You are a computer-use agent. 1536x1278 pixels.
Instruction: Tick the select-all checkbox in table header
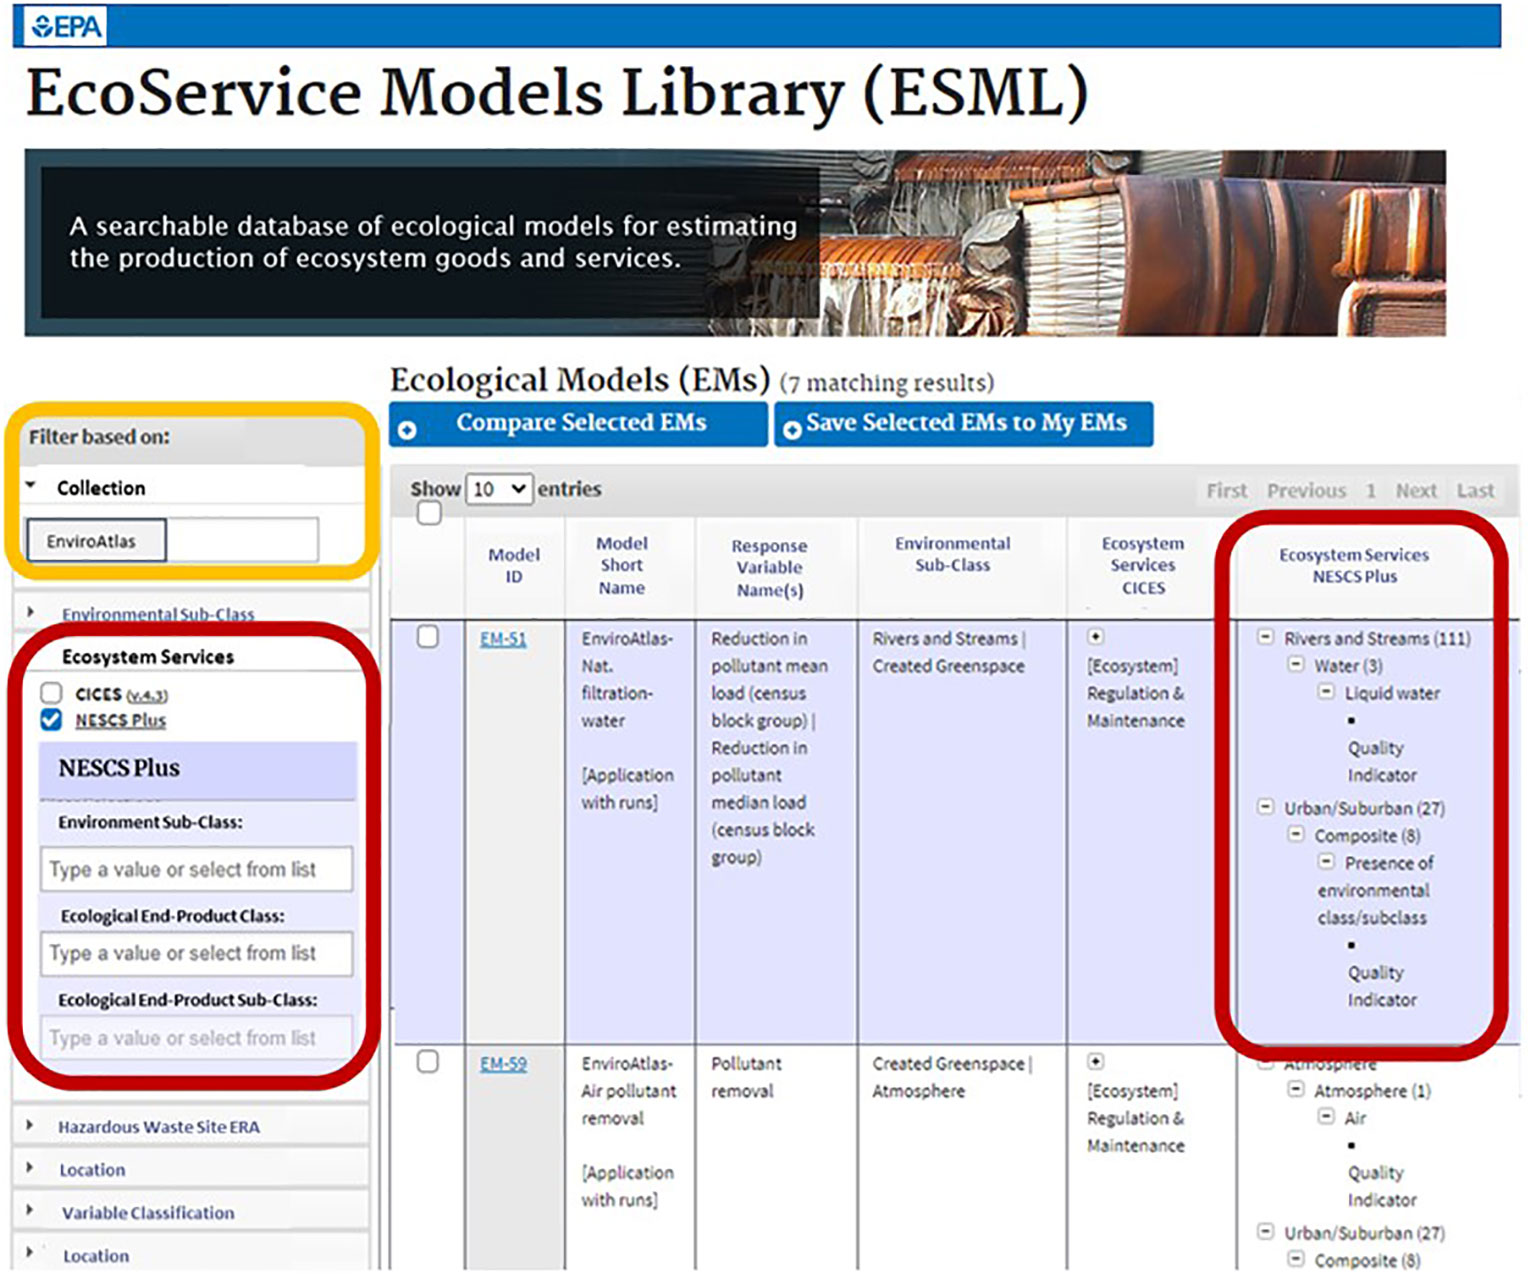(429, 513)
